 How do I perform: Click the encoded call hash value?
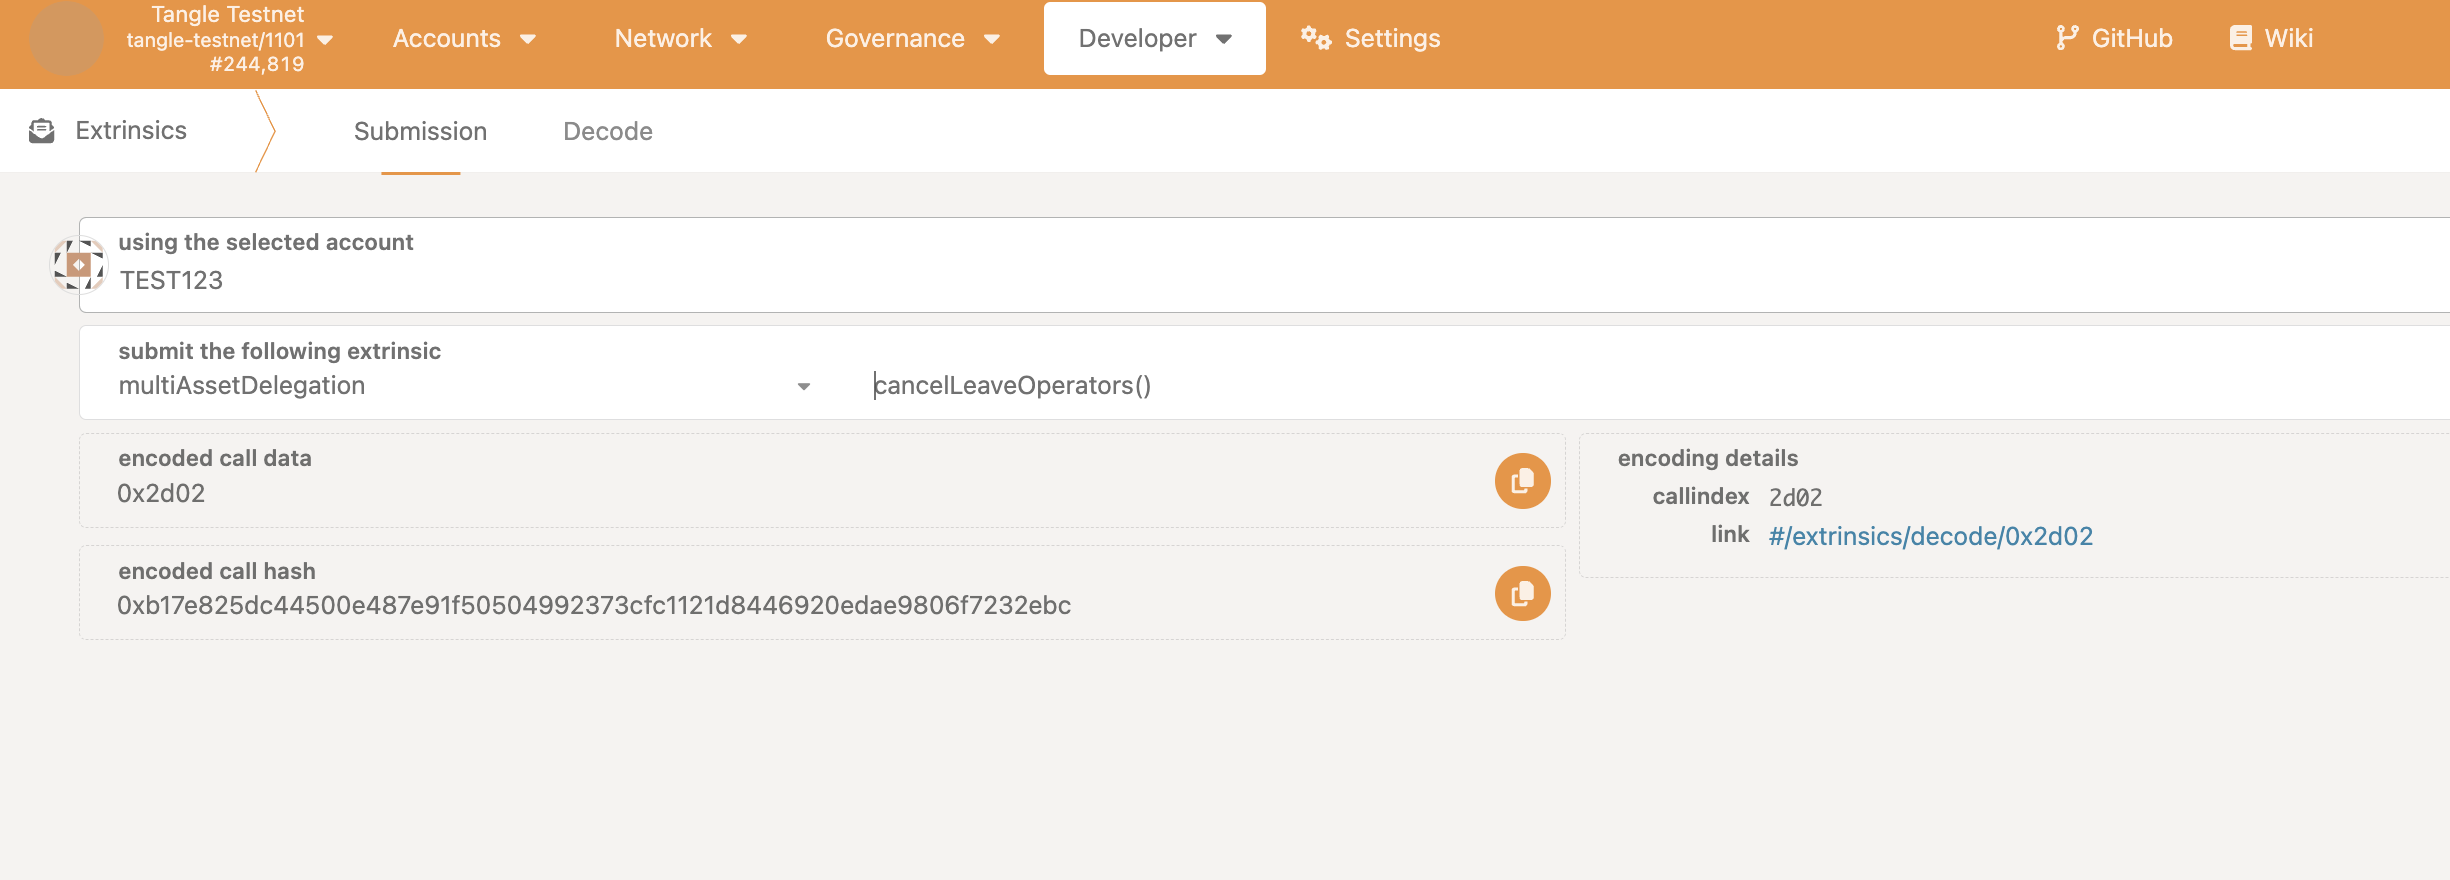click(594, 605)
